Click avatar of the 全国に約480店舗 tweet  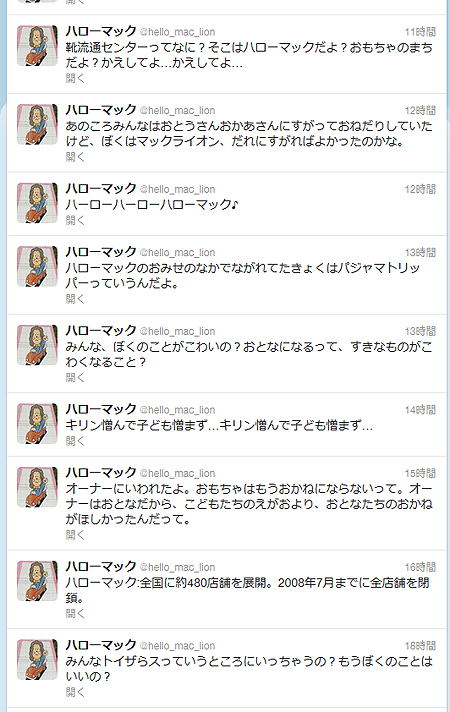[38, 581]
